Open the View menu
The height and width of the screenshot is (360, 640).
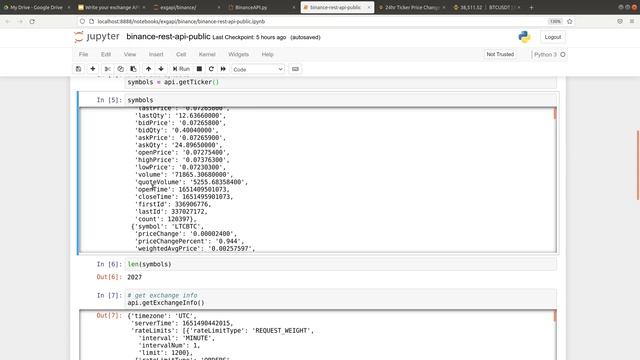click(130, 54)
